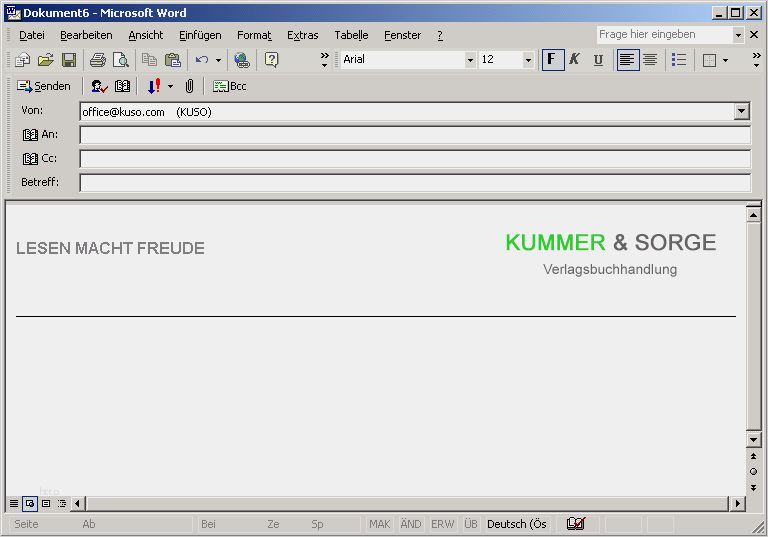Send the e-mail with Senden
Image resolution: width=768 pixels, height=537 pixels.
coord(44,86)
